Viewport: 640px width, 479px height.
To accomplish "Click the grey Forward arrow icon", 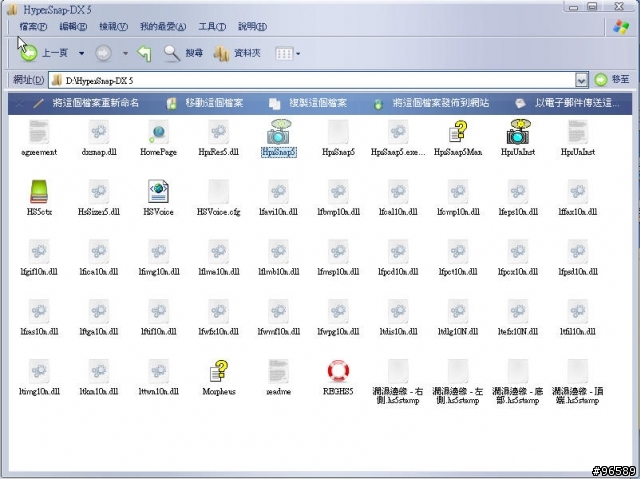I will [x=103, y=53].
